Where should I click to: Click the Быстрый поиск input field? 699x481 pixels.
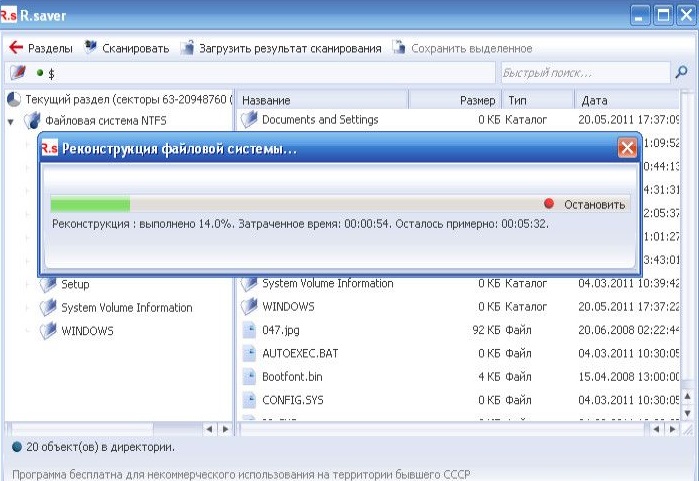coord(585,72)
